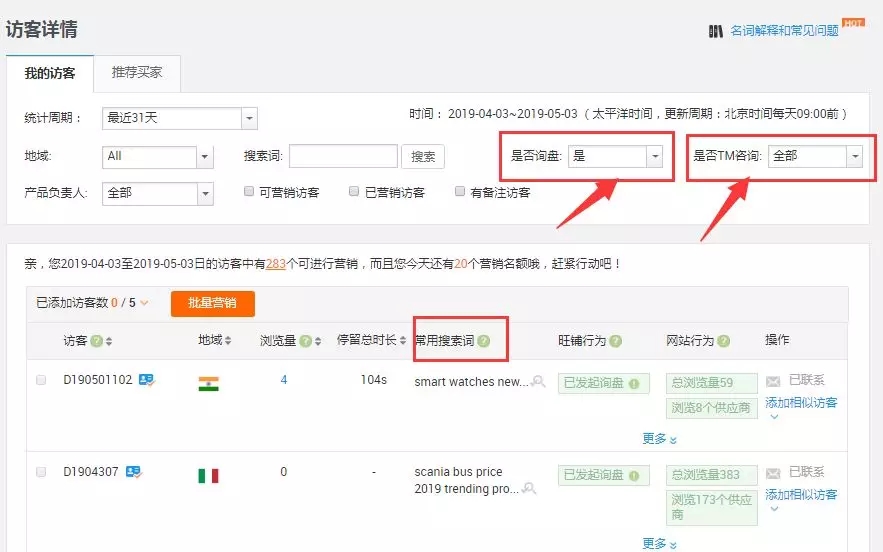The image size is (883, 552).
Task: Click 添加相似访客 for D190501102
Action: pyautogui.click(x=801, y=403)
